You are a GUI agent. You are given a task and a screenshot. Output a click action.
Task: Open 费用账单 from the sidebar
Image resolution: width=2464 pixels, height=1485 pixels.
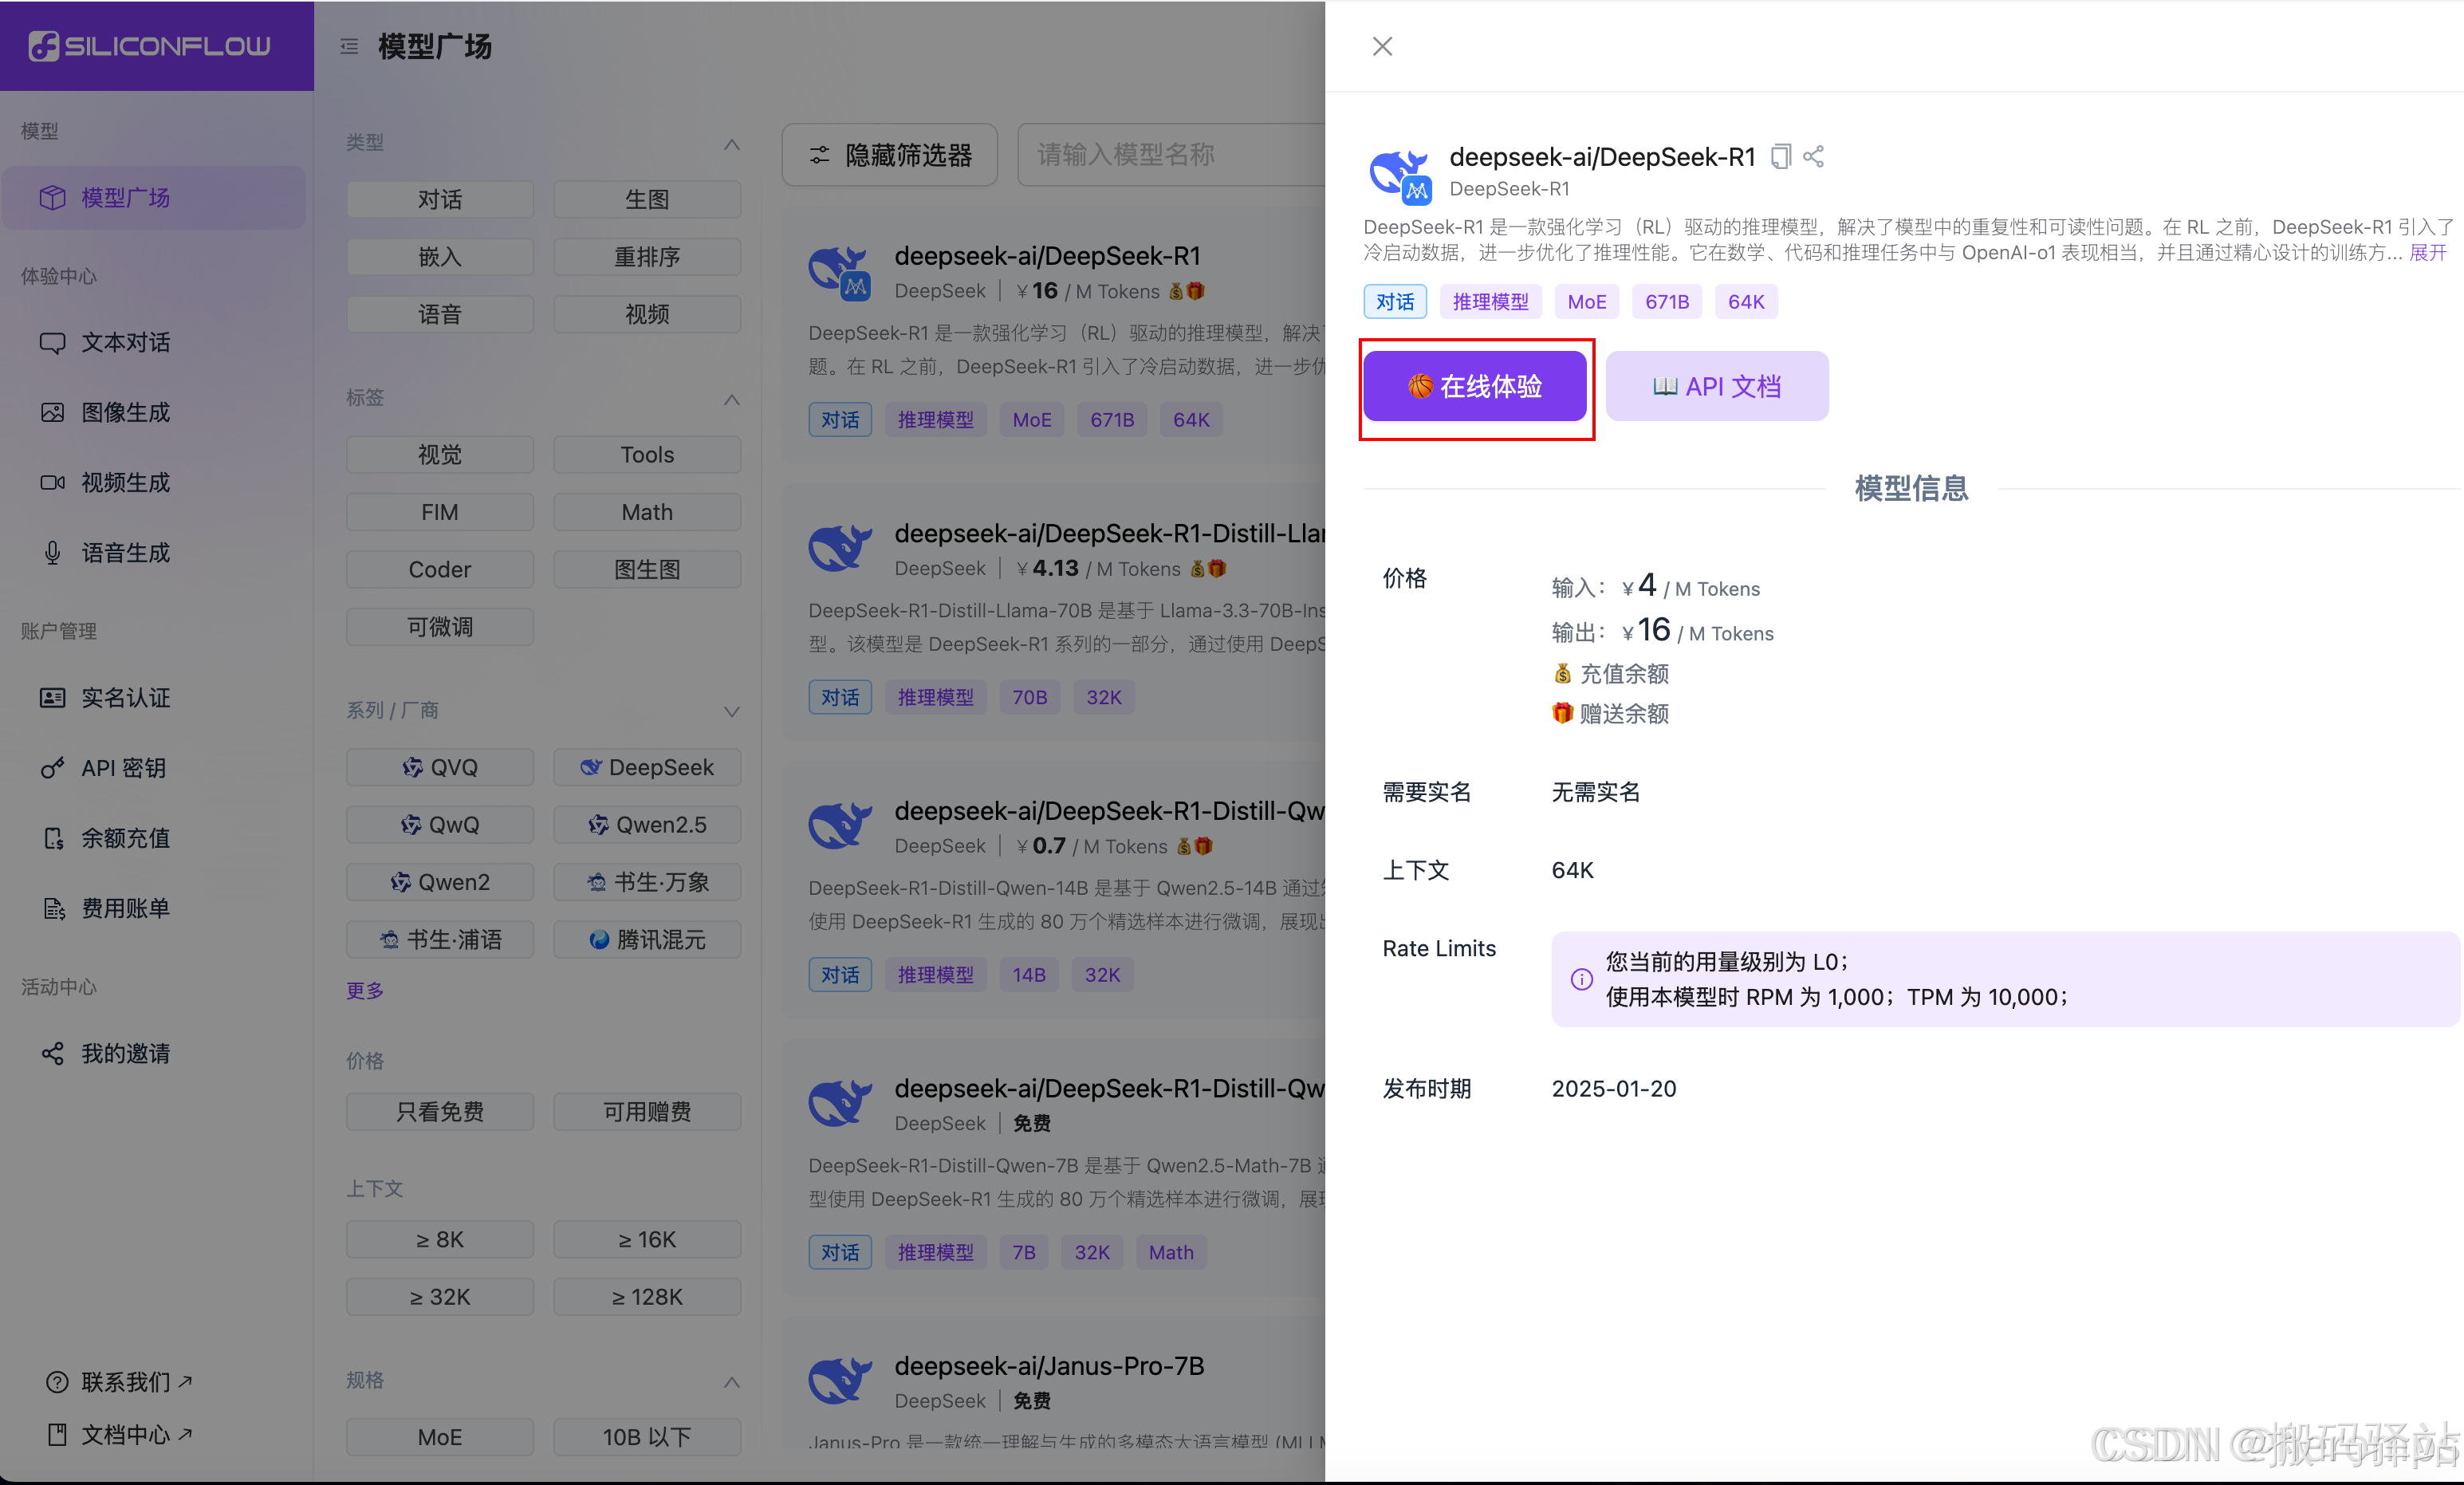(124, 908)
